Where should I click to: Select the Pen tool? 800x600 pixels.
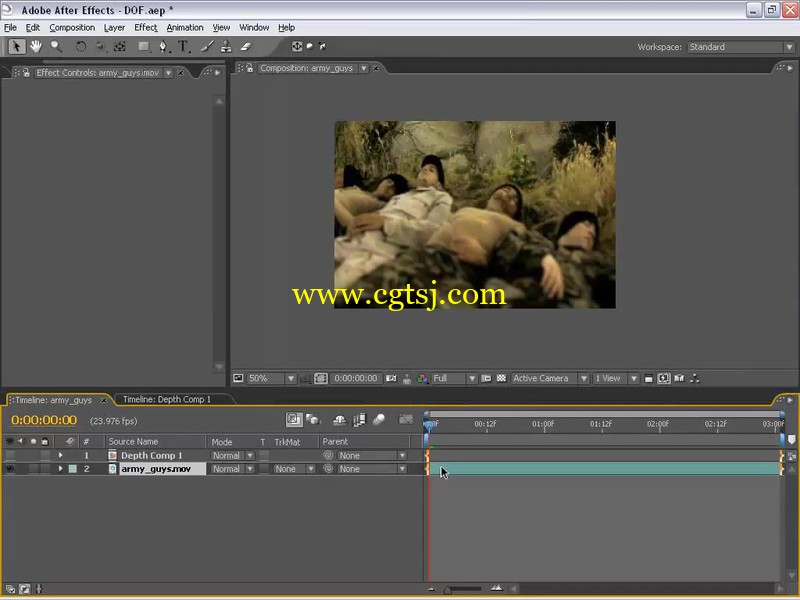click(163, 47)
